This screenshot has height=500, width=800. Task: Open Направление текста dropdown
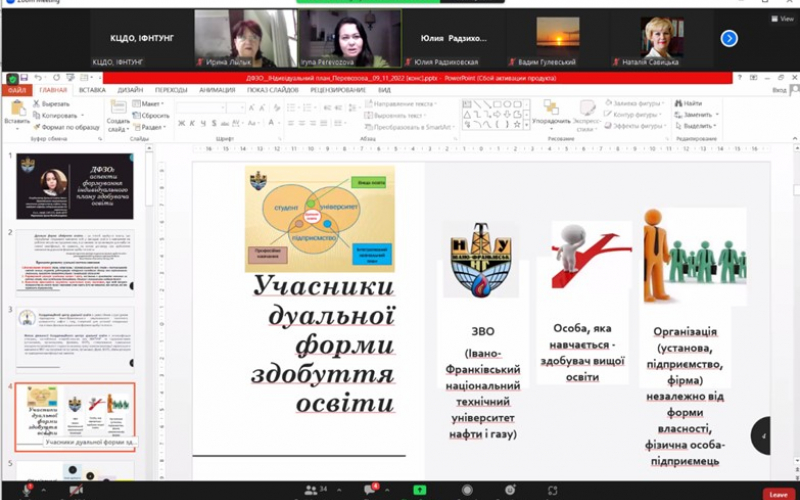[x=402, y=104]
